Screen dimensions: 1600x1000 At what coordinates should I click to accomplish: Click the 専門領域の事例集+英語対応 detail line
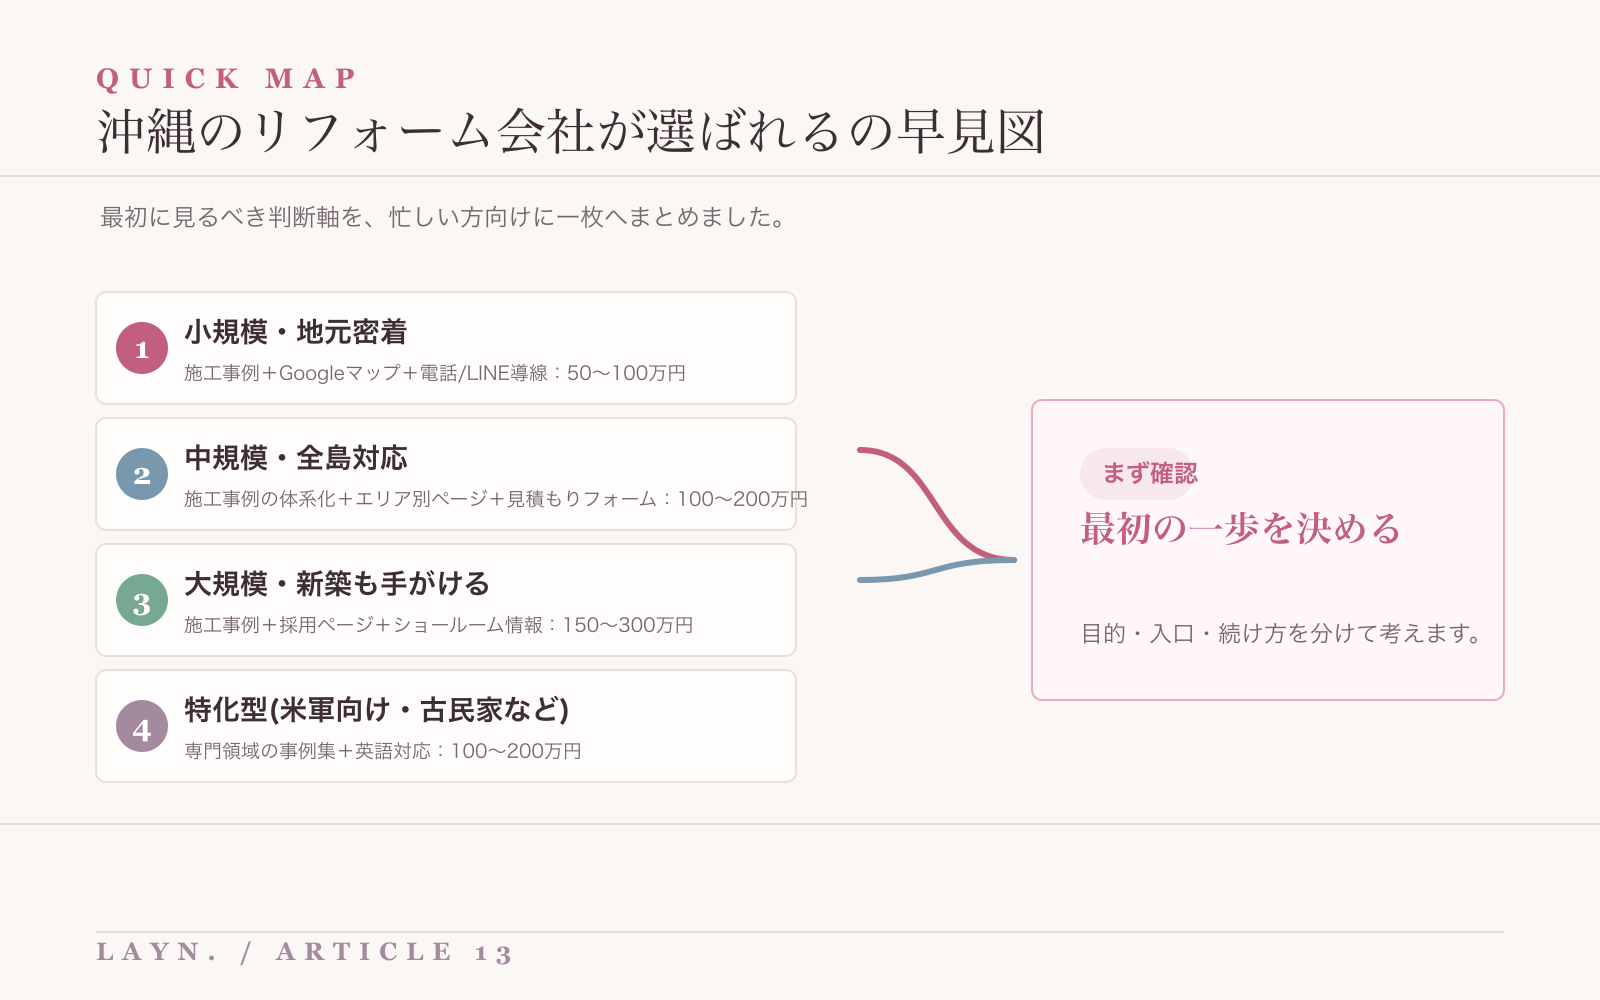coord(383,751)
